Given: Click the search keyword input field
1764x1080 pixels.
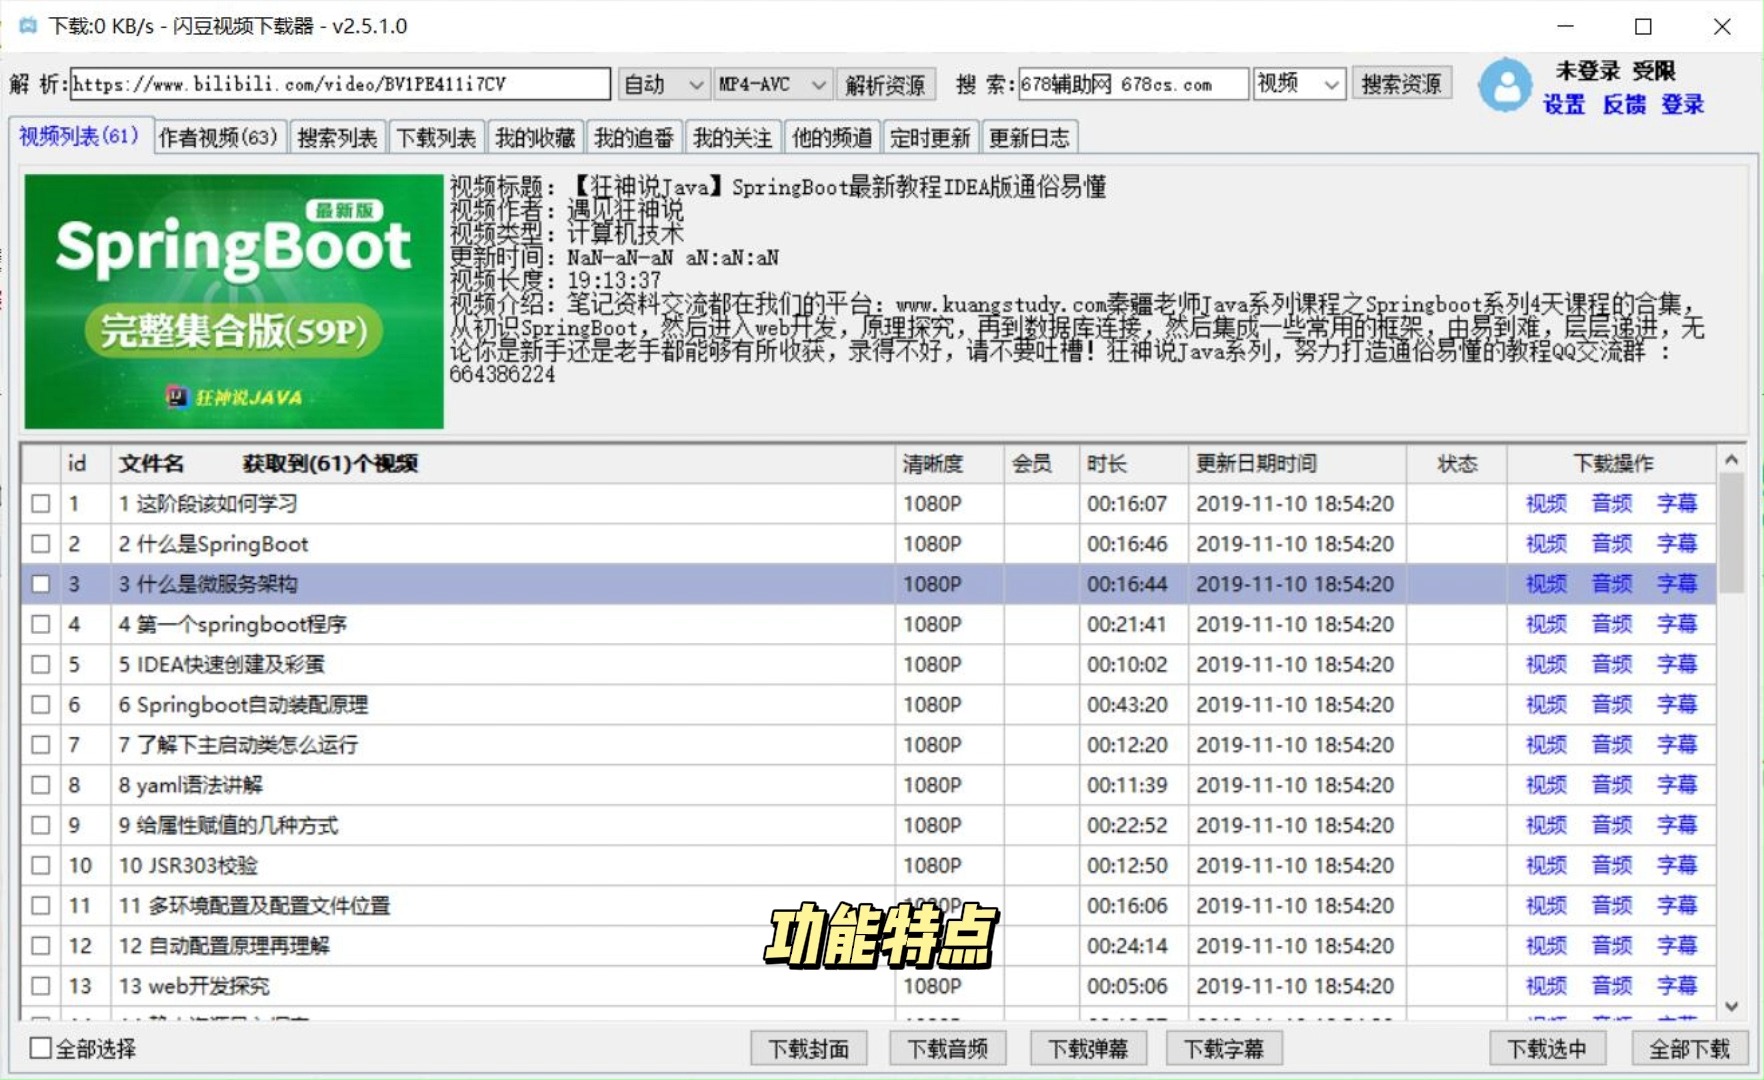Looking at the screenshot, I should click(1133, 84).
